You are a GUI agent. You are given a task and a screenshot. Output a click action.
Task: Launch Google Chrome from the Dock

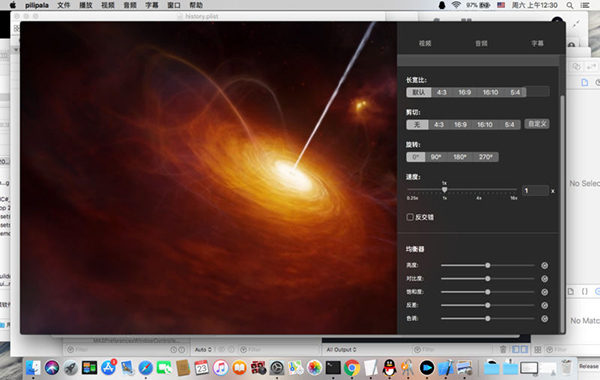coord(352,368)
